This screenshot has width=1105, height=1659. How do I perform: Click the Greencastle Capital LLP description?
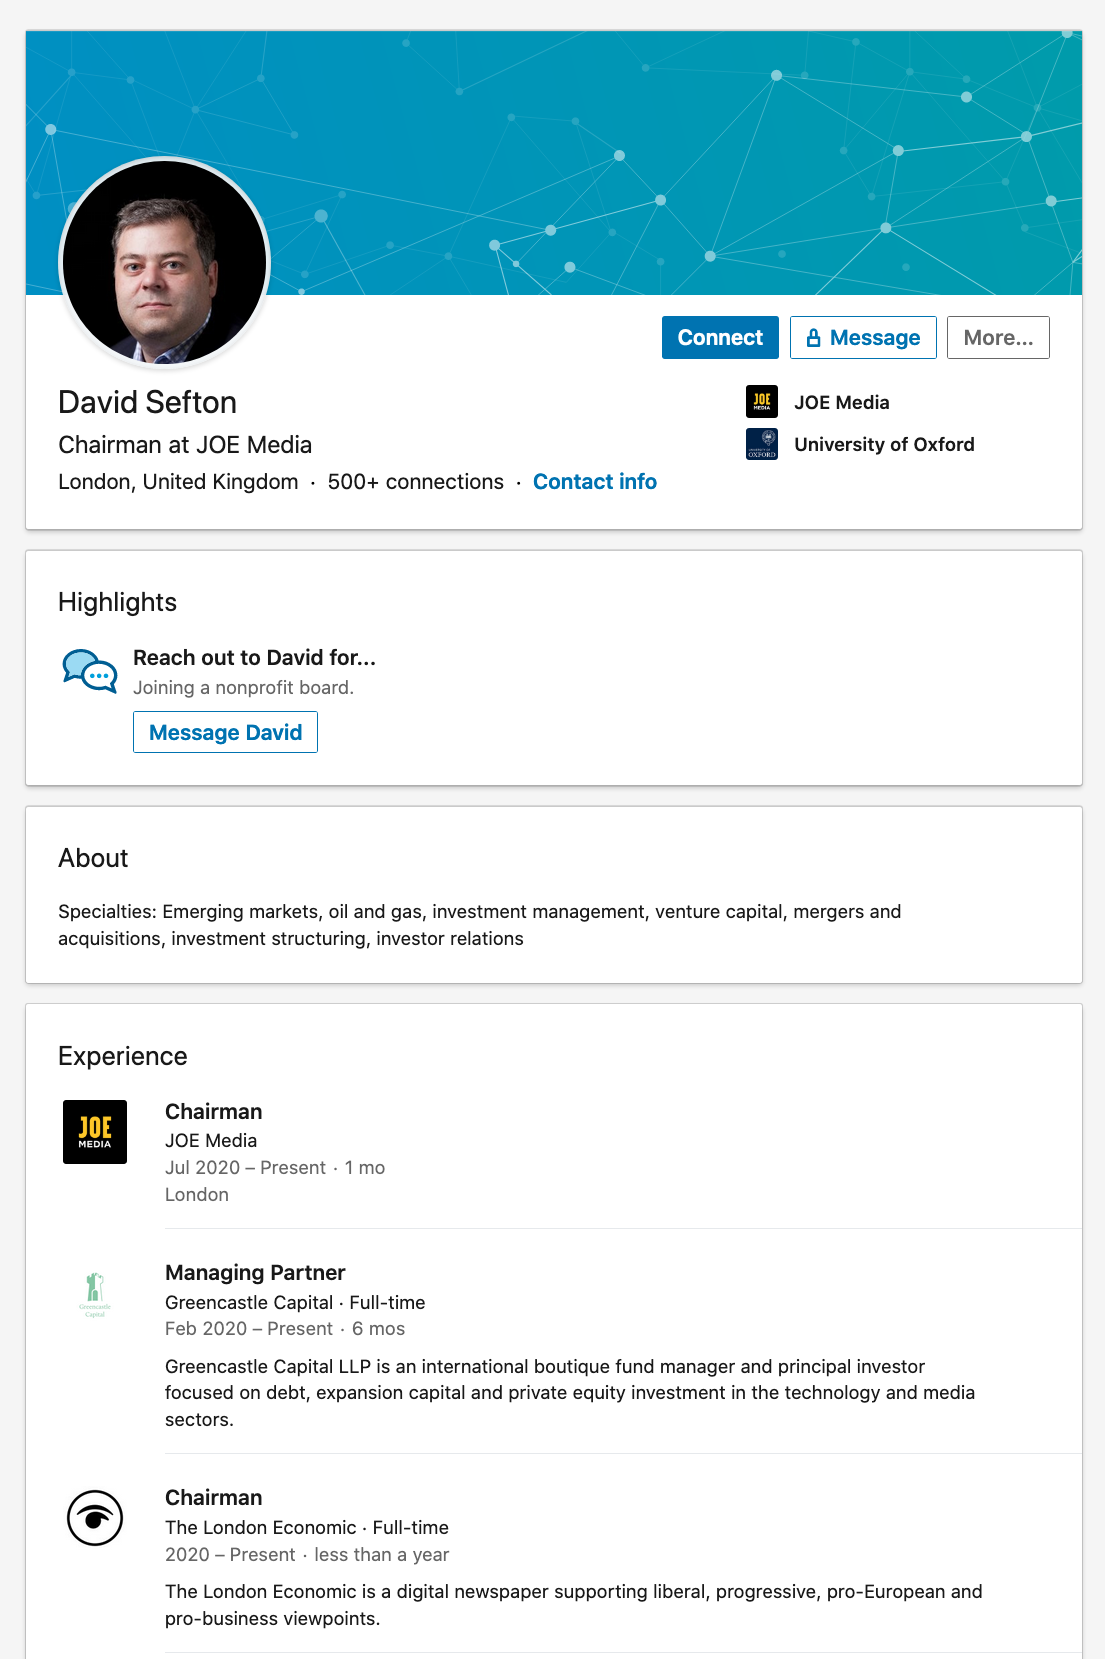pos(570,1393)
